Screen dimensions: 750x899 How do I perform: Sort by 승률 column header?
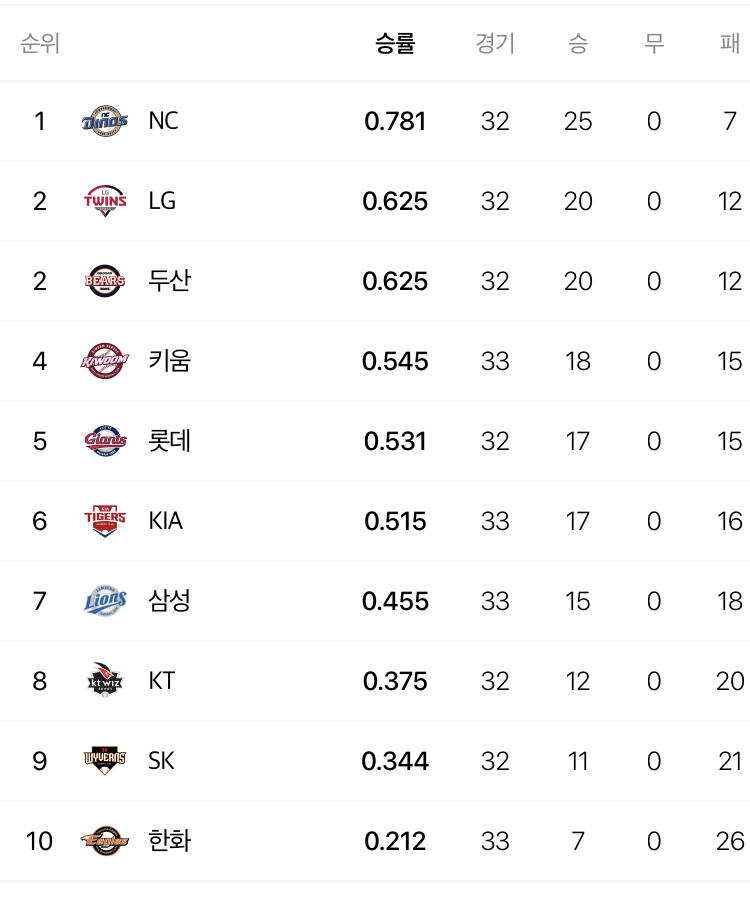click(395, 43)
